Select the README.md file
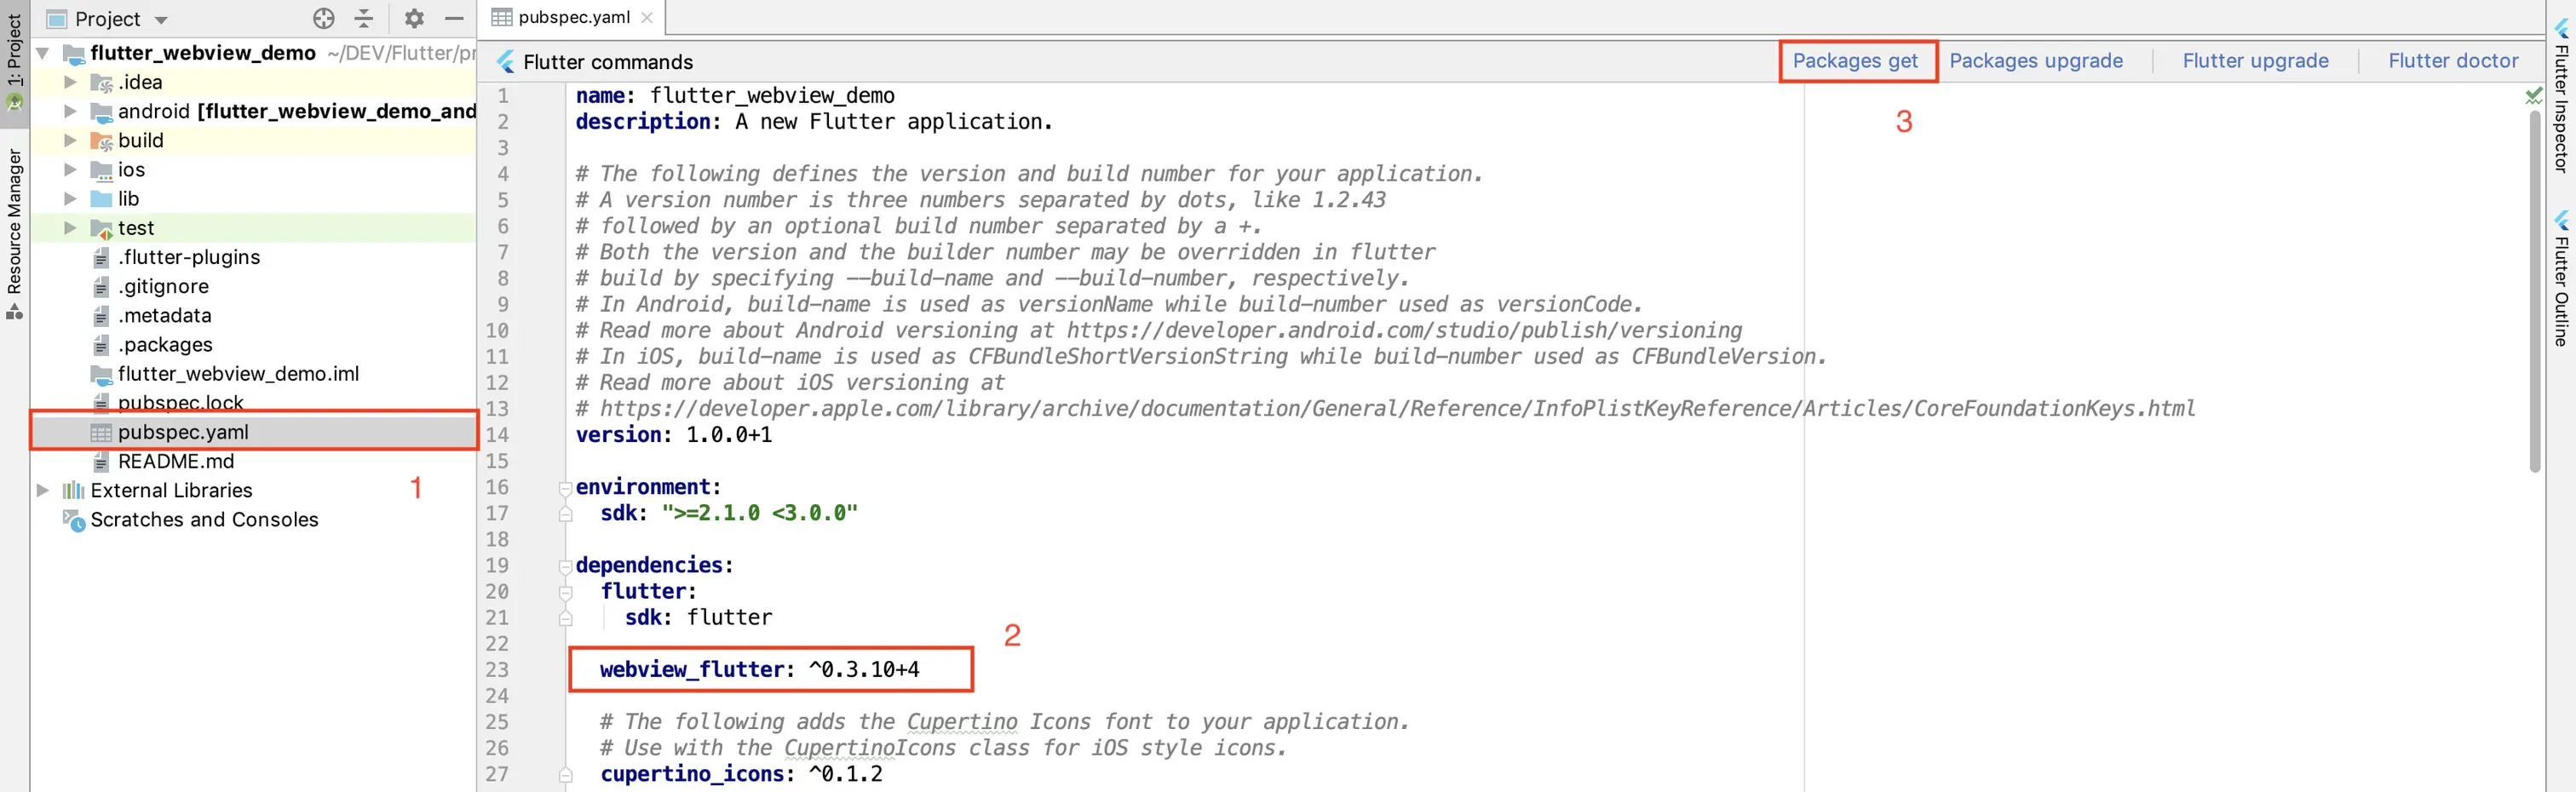Image resolution: width=2576 pixels, height=792 pixels. pyautogui.click(x=176, y=461)
